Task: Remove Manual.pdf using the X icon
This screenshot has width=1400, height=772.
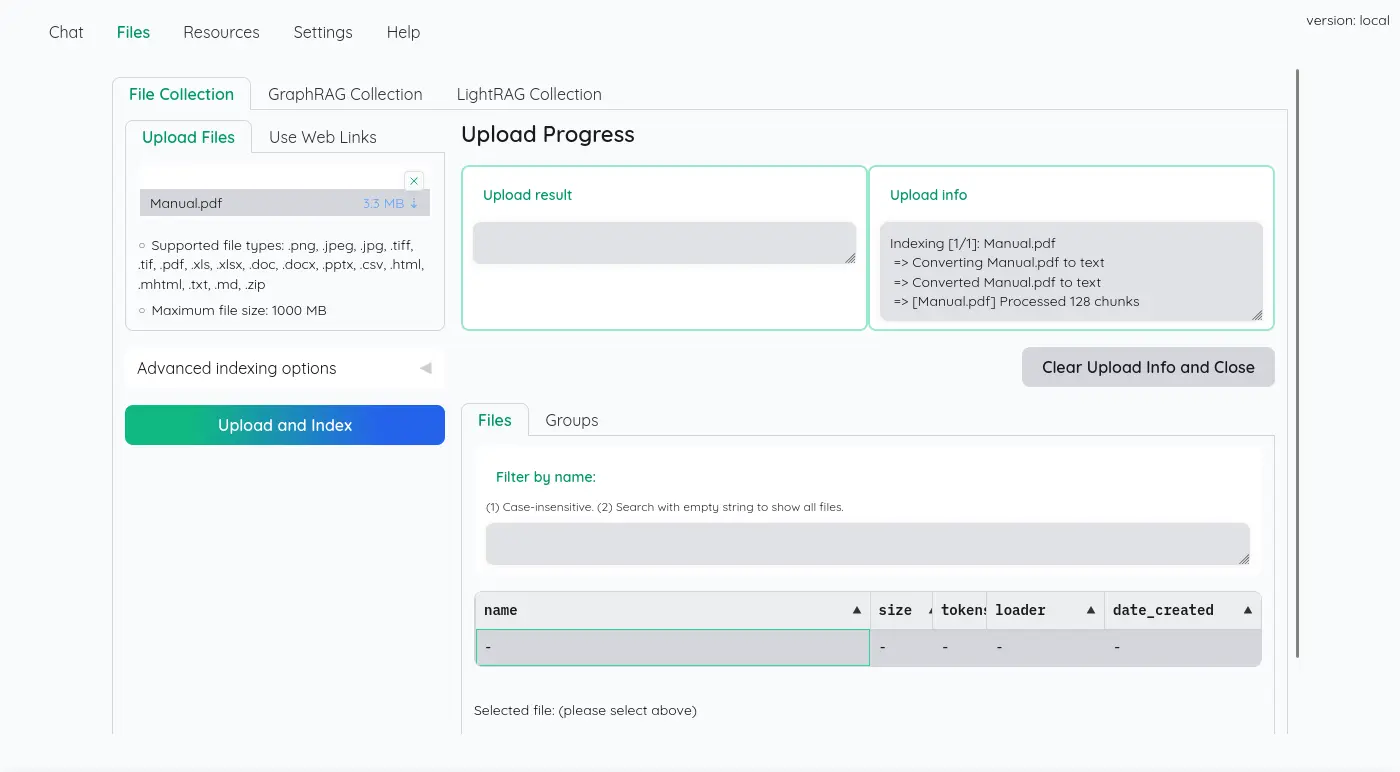Action: tap(414, 181)
